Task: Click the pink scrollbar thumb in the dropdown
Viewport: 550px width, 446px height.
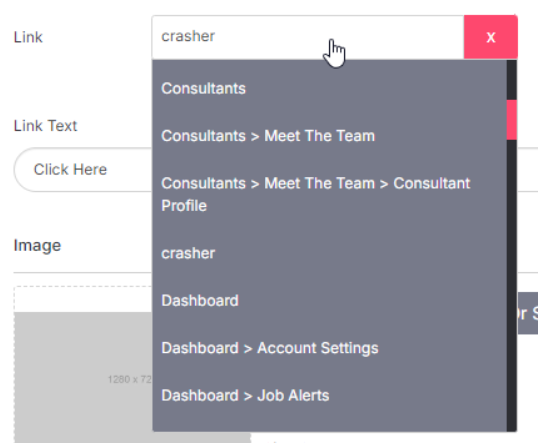Action: click(x=512, y=120)
